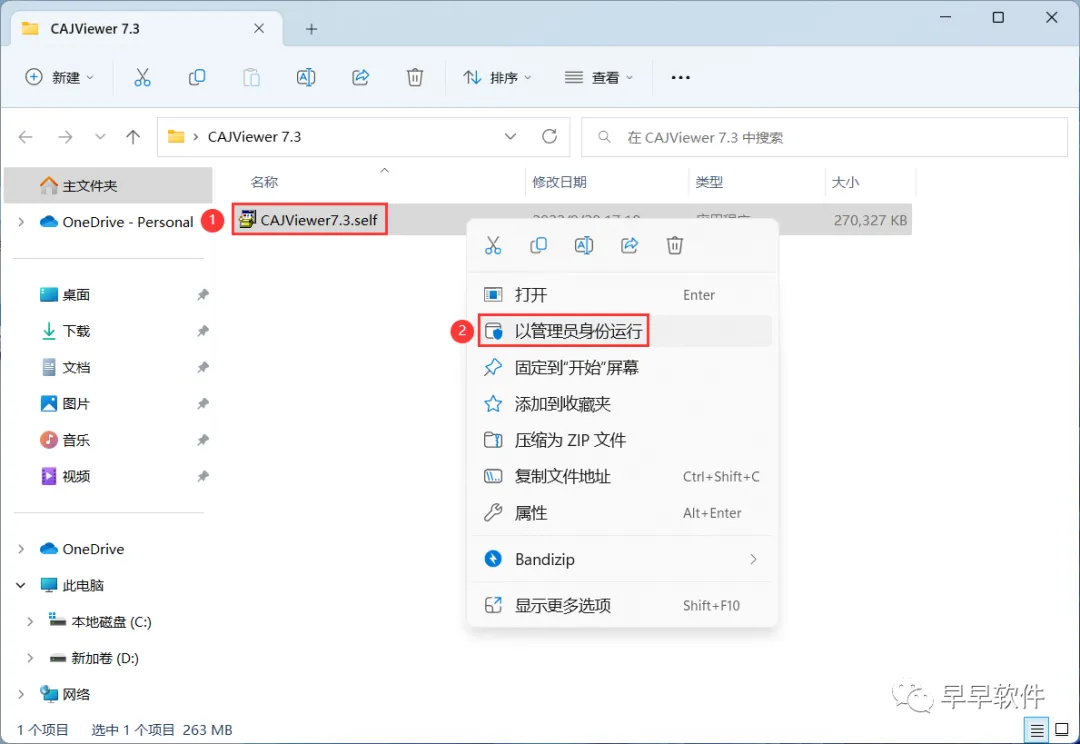Open 图片 in the sidebar
Screen dimensions: 1080x744
[76, 404]
